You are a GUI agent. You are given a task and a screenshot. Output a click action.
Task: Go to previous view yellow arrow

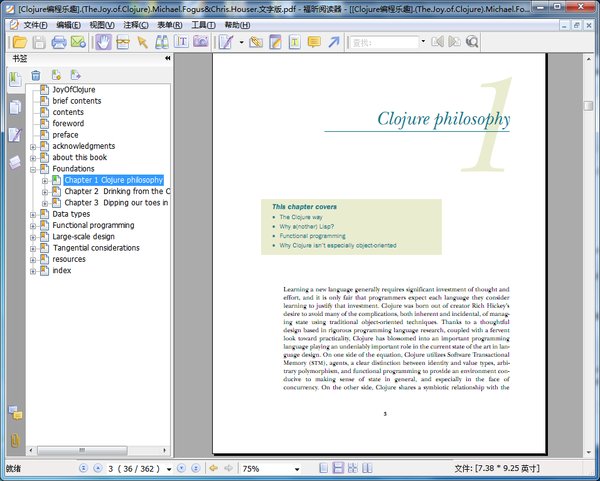pyautogui.click(x=214, y=468)
